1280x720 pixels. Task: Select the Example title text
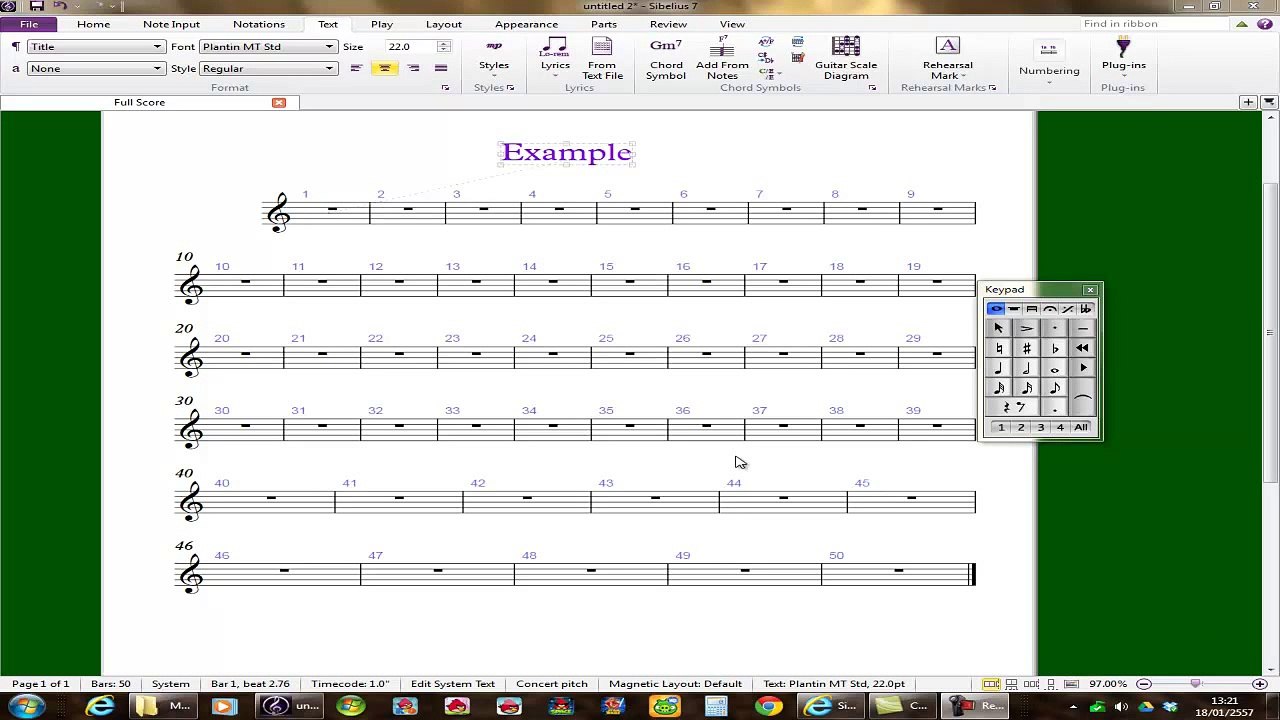[x=567, y=152]
